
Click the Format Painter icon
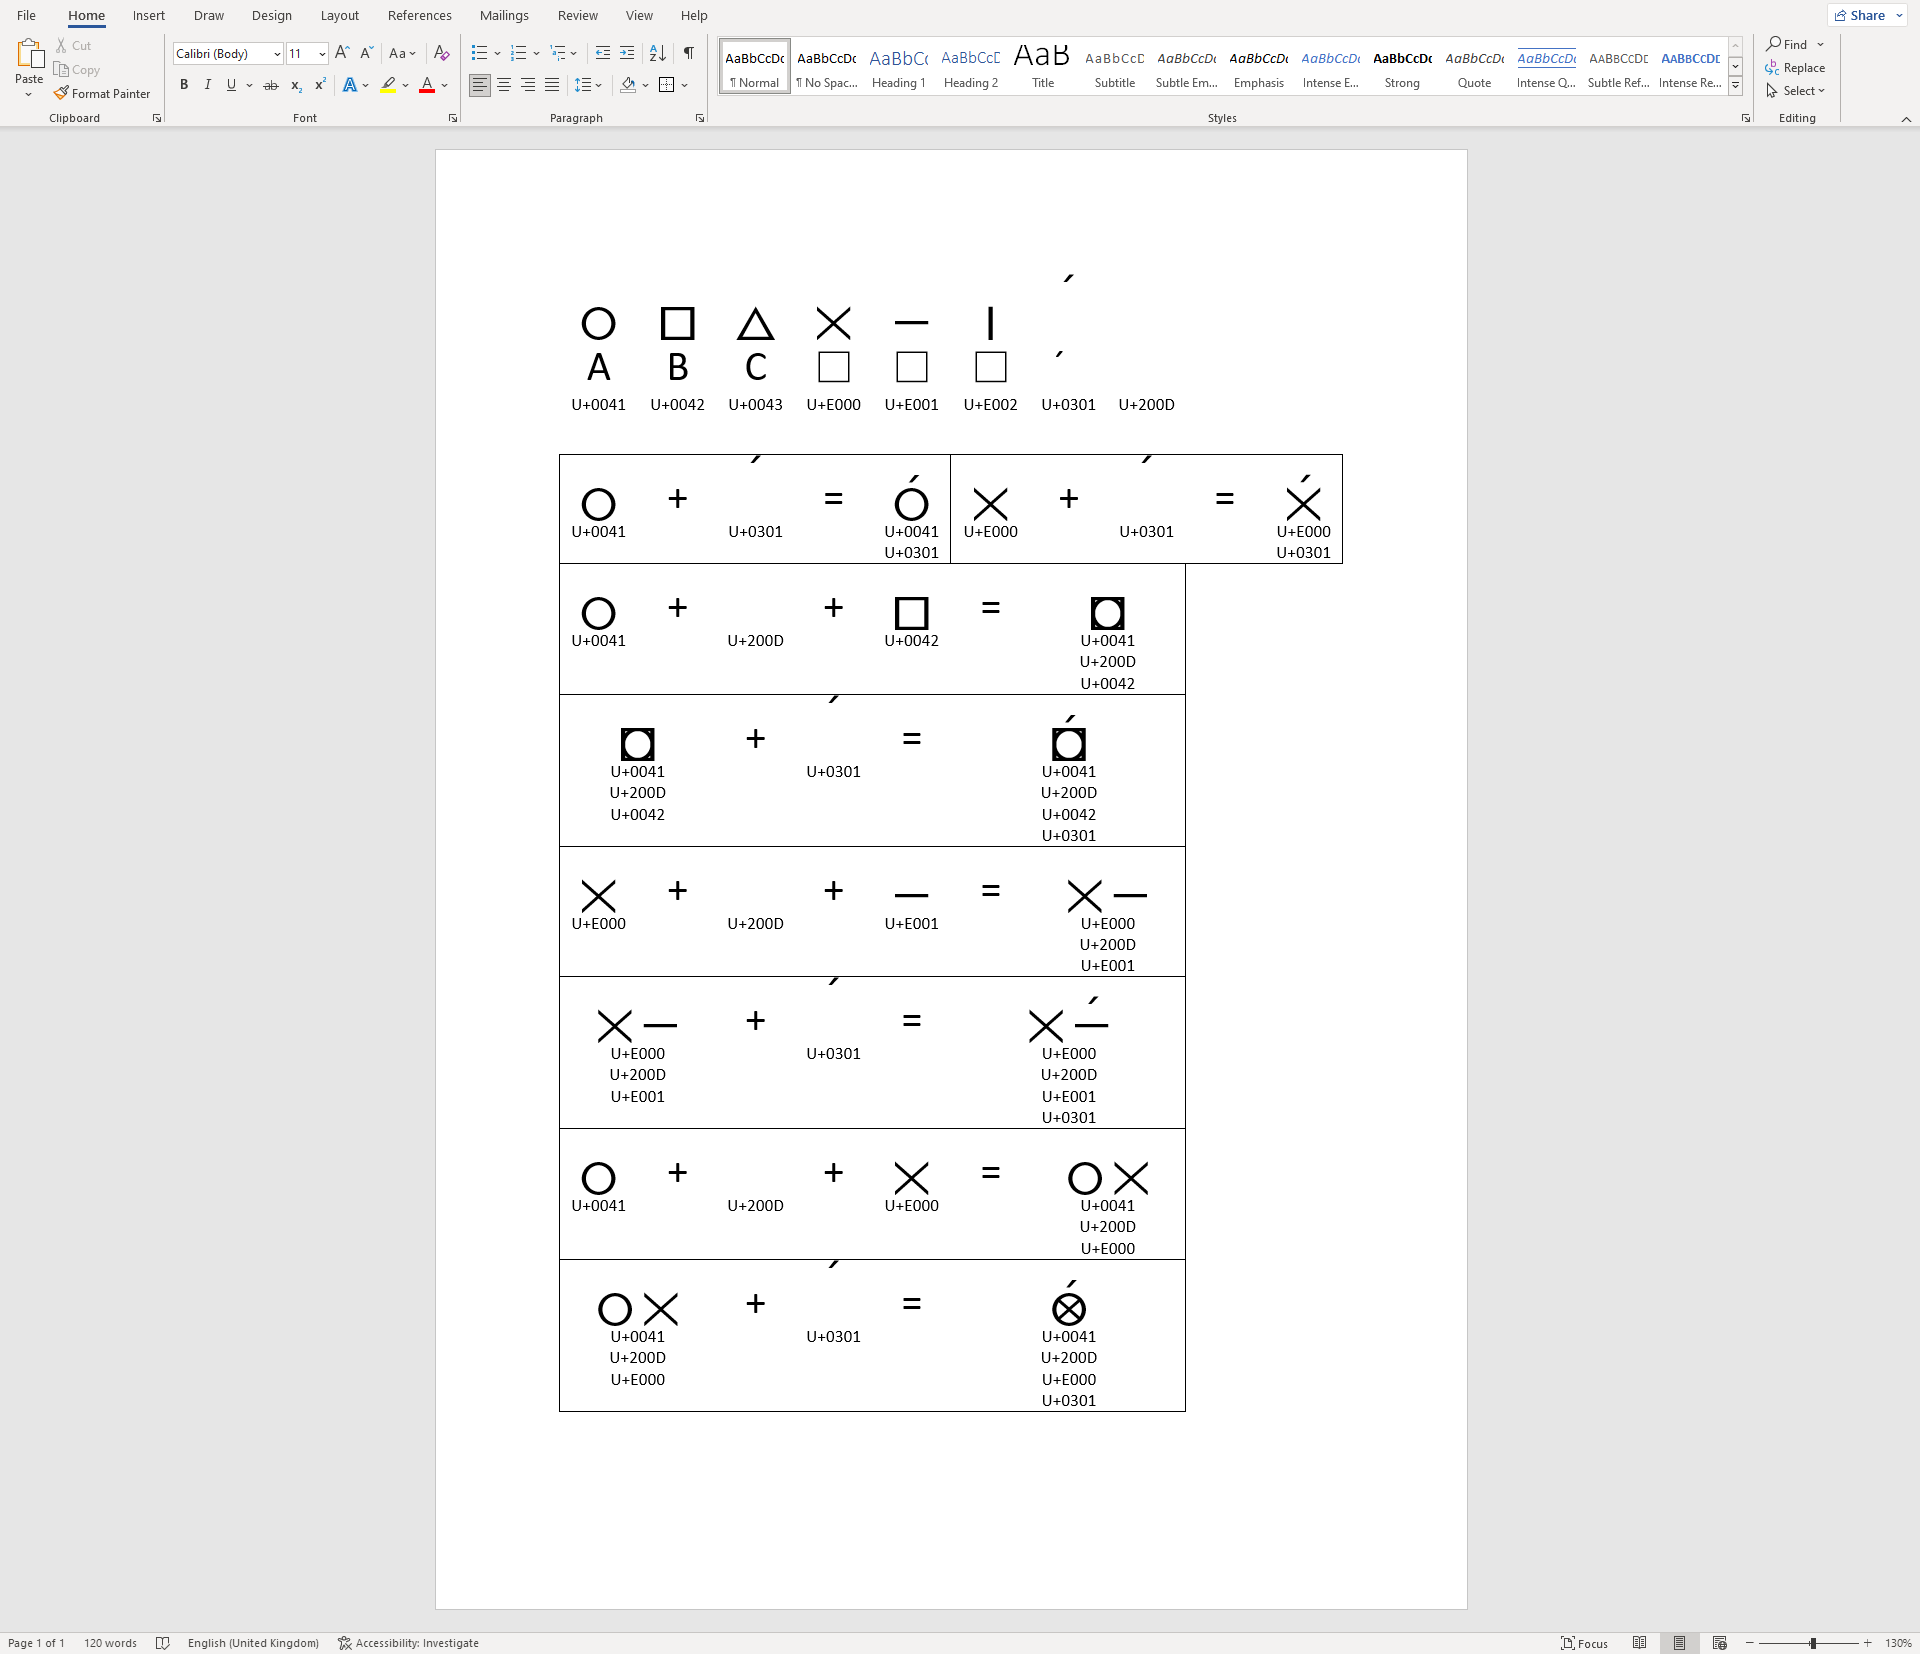(x=62, y=93)
